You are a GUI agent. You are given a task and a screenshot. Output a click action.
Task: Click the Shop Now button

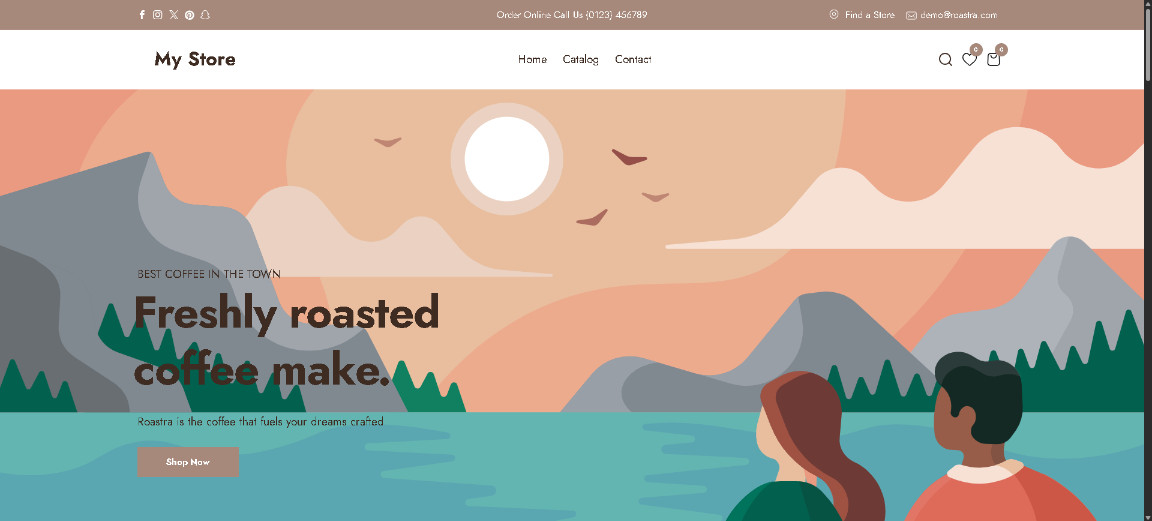click(x=188, y=462)
